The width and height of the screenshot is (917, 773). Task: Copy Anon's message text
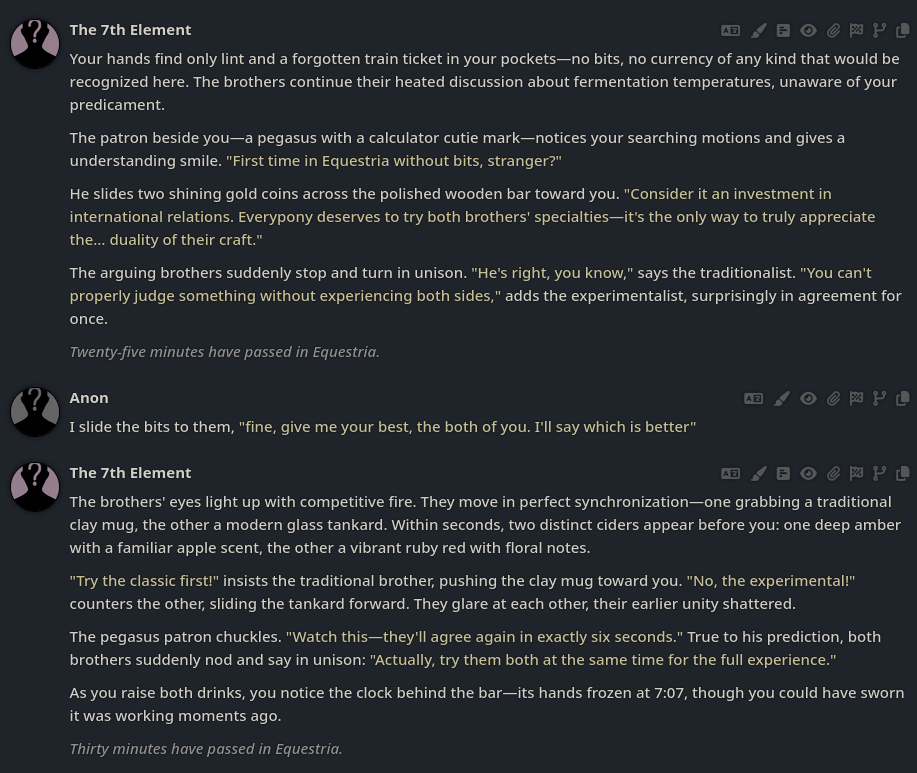(902, 399)
